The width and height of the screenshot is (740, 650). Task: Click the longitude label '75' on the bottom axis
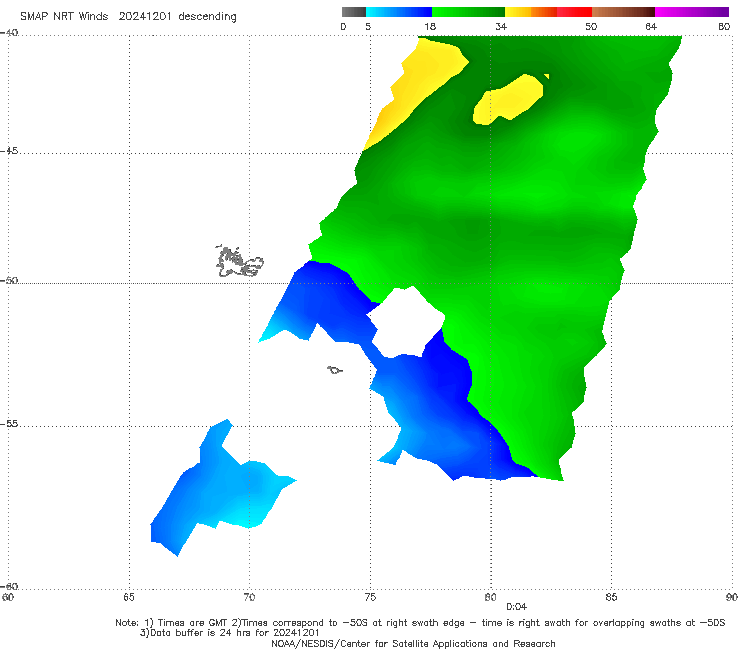tap(370, 597)
